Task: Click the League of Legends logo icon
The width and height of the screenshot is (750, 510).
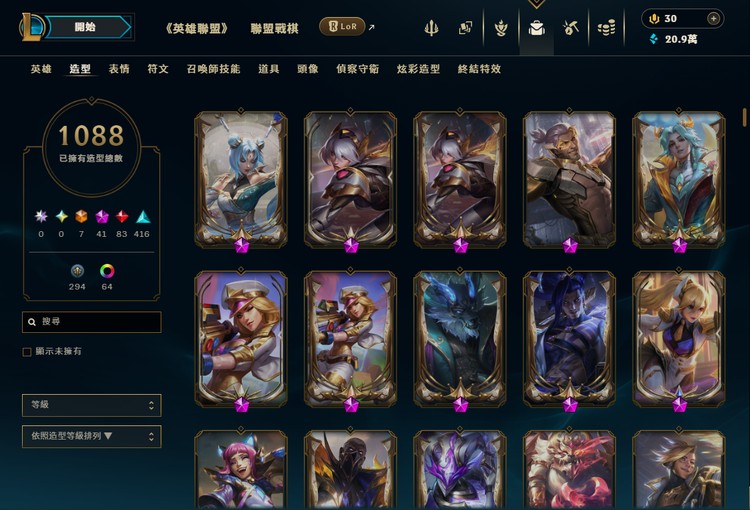Action: [x=32, y=27]
